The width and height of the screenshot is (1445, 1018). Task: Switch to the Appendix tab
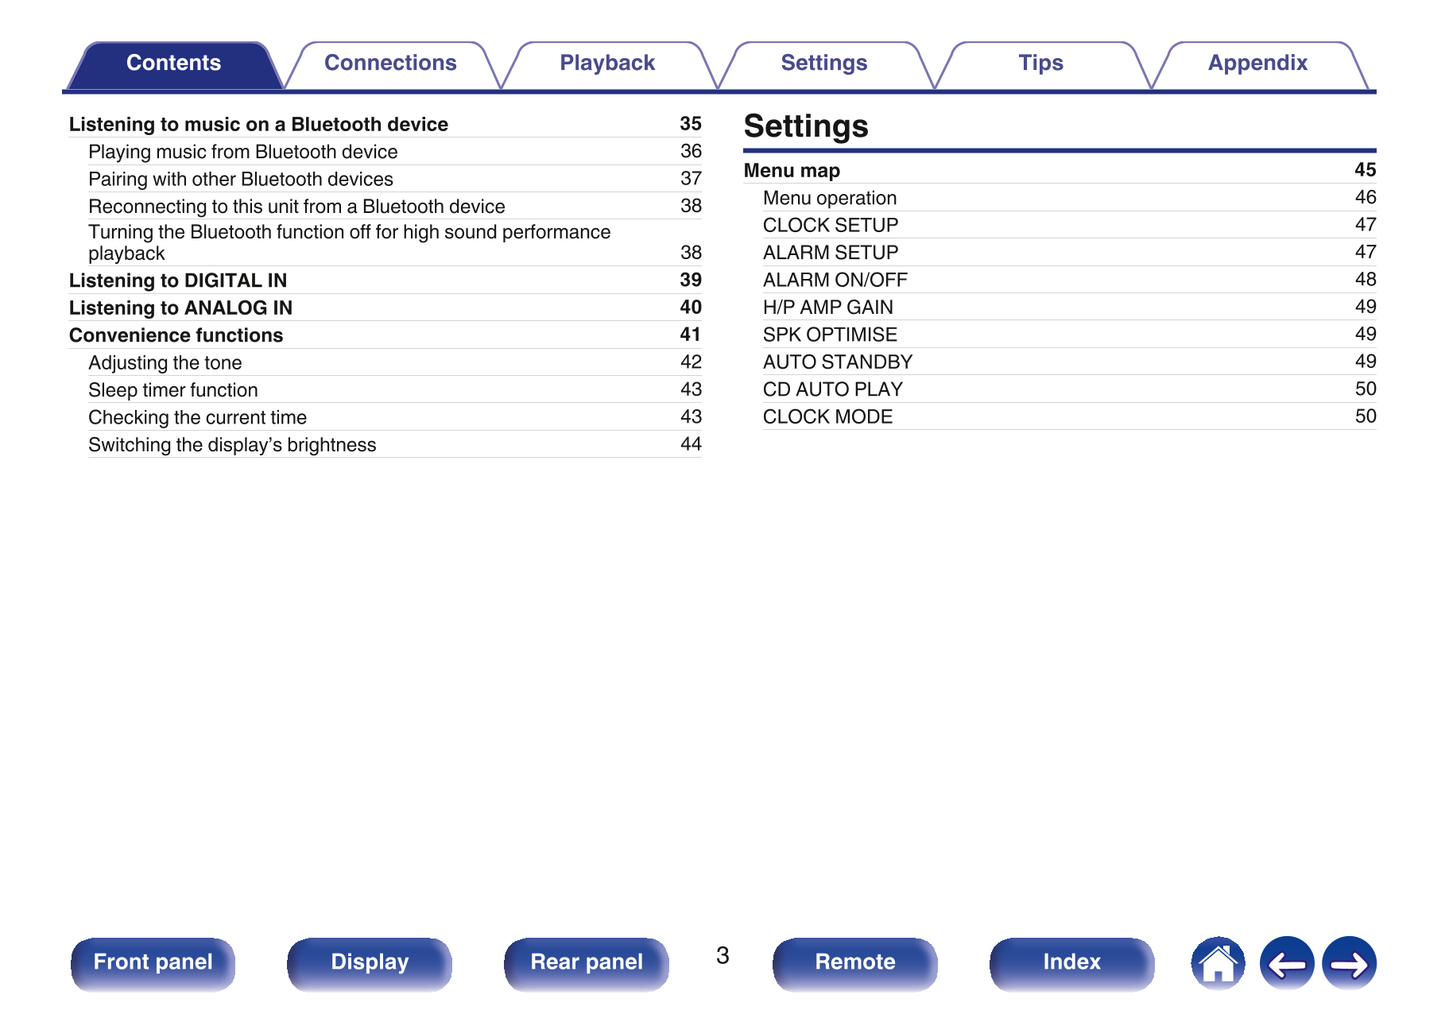1257,63
